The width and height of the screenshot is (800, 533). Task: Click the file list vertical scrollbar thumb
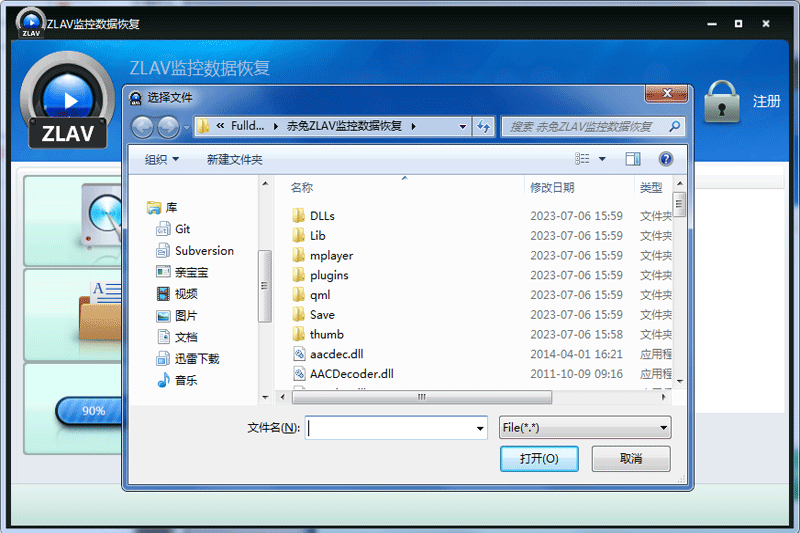click(x=679, y=204)
